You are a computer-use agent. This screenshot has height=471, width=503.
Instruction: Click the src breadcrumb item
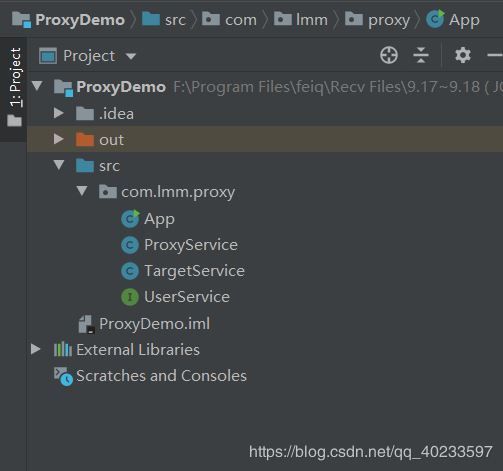pyautogui.click(x=164, y=20)
